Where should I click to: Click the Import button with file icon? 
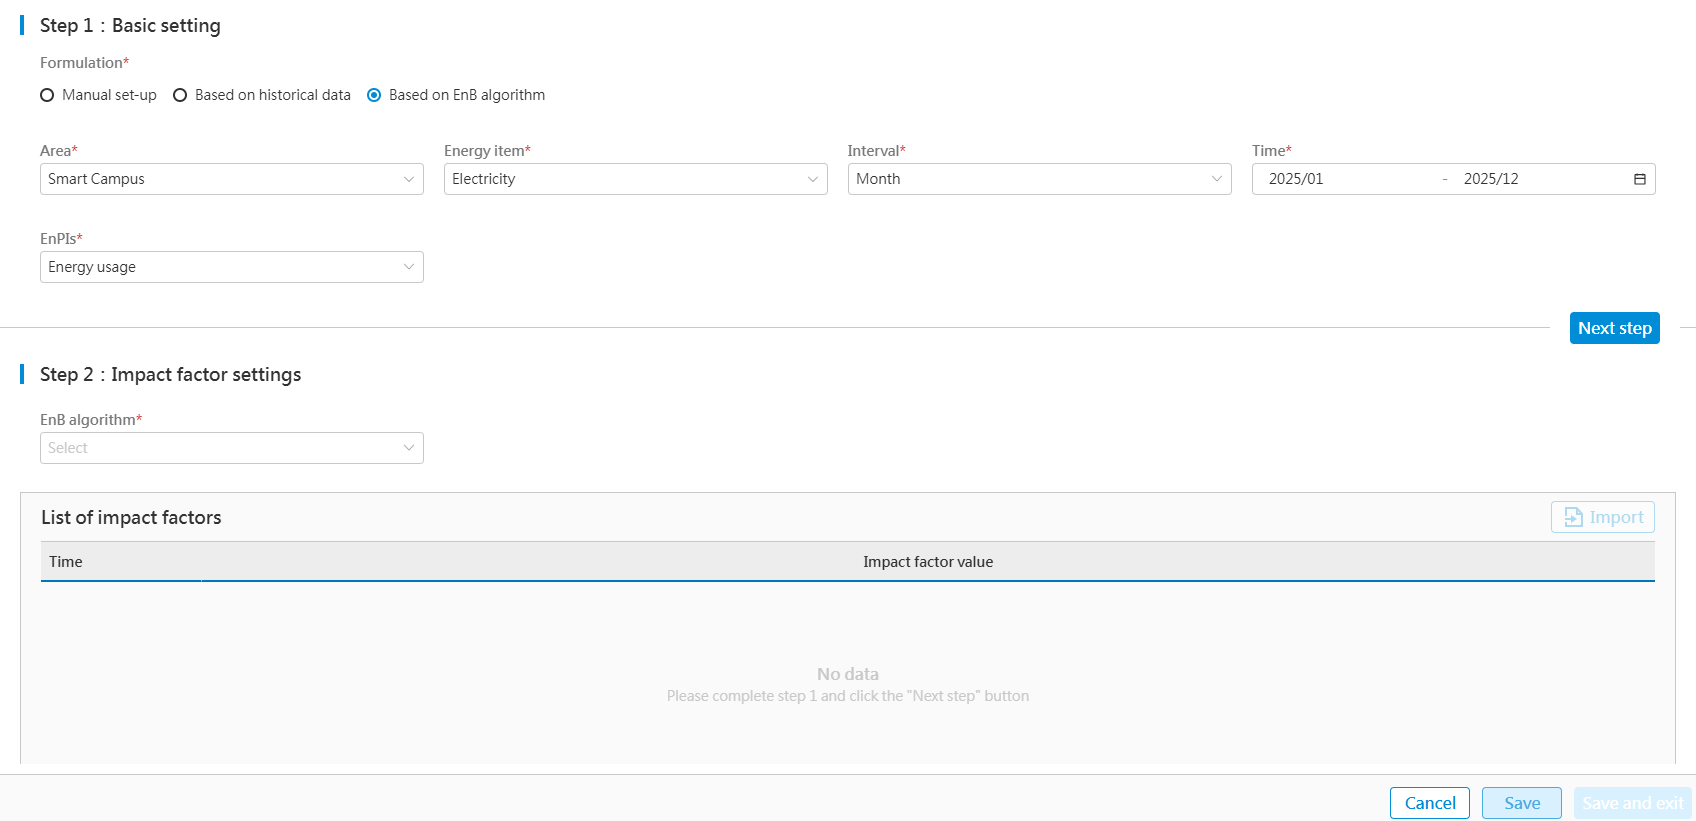click(x=1602, y=517)
